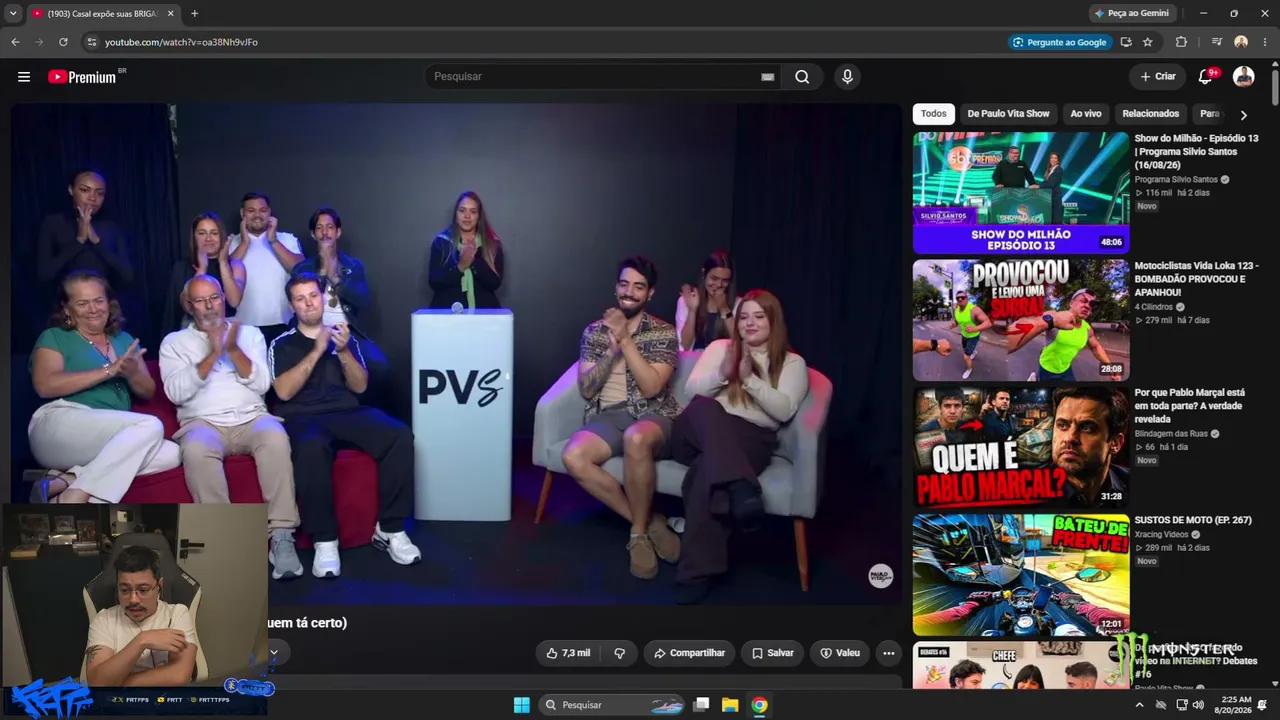Open the YouTube account avatar menu
1280x720 pixels.
coord(1244,77)
